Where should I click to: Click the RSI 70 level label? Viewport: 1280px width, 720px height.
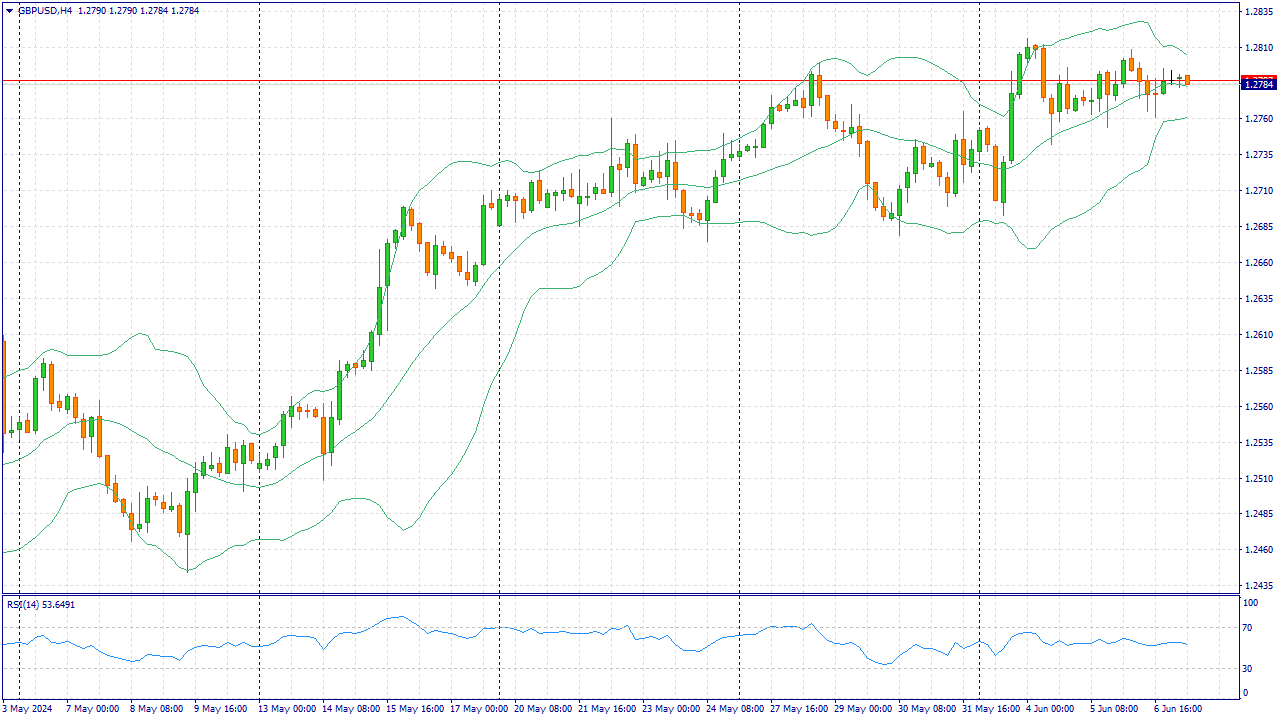[1248, 628]
